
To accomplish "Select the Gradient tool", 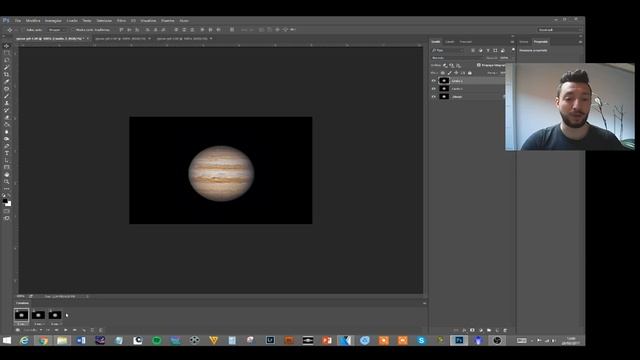I will (7, 124).
